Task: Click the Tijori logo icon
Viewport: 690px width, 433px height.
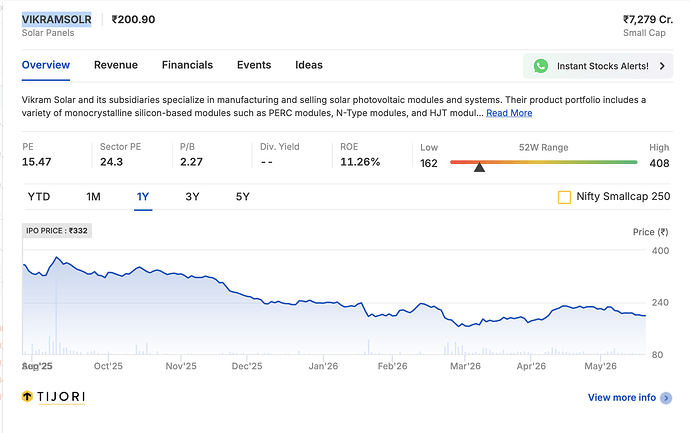Action: point(27,396)
